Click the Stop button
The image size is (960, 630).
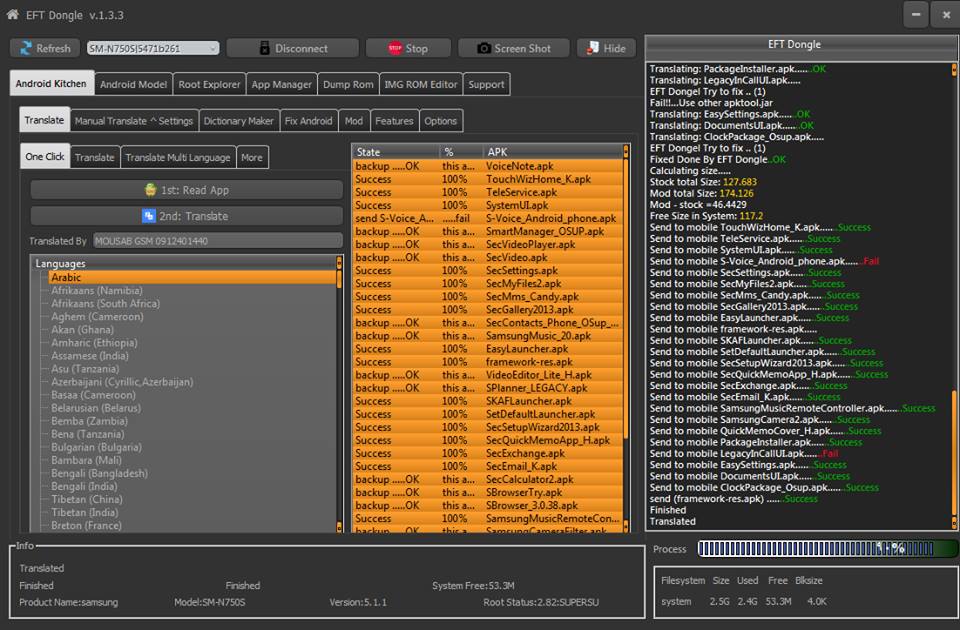[408, 48]
